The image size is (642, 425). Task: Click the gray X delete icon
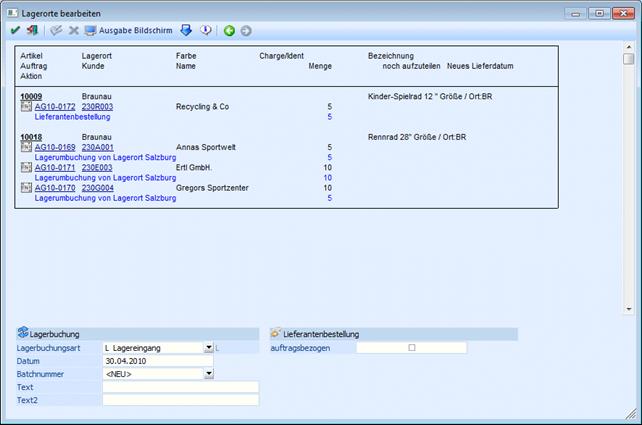(73, 31)
